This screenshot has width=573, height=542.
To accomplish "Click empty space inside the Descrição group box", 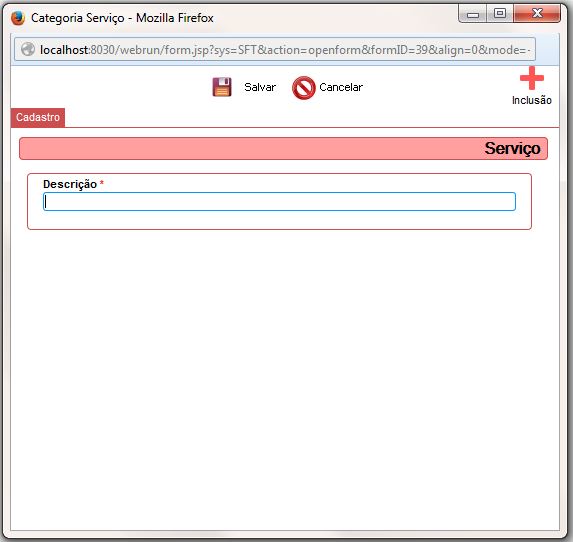I will [280, 220].
